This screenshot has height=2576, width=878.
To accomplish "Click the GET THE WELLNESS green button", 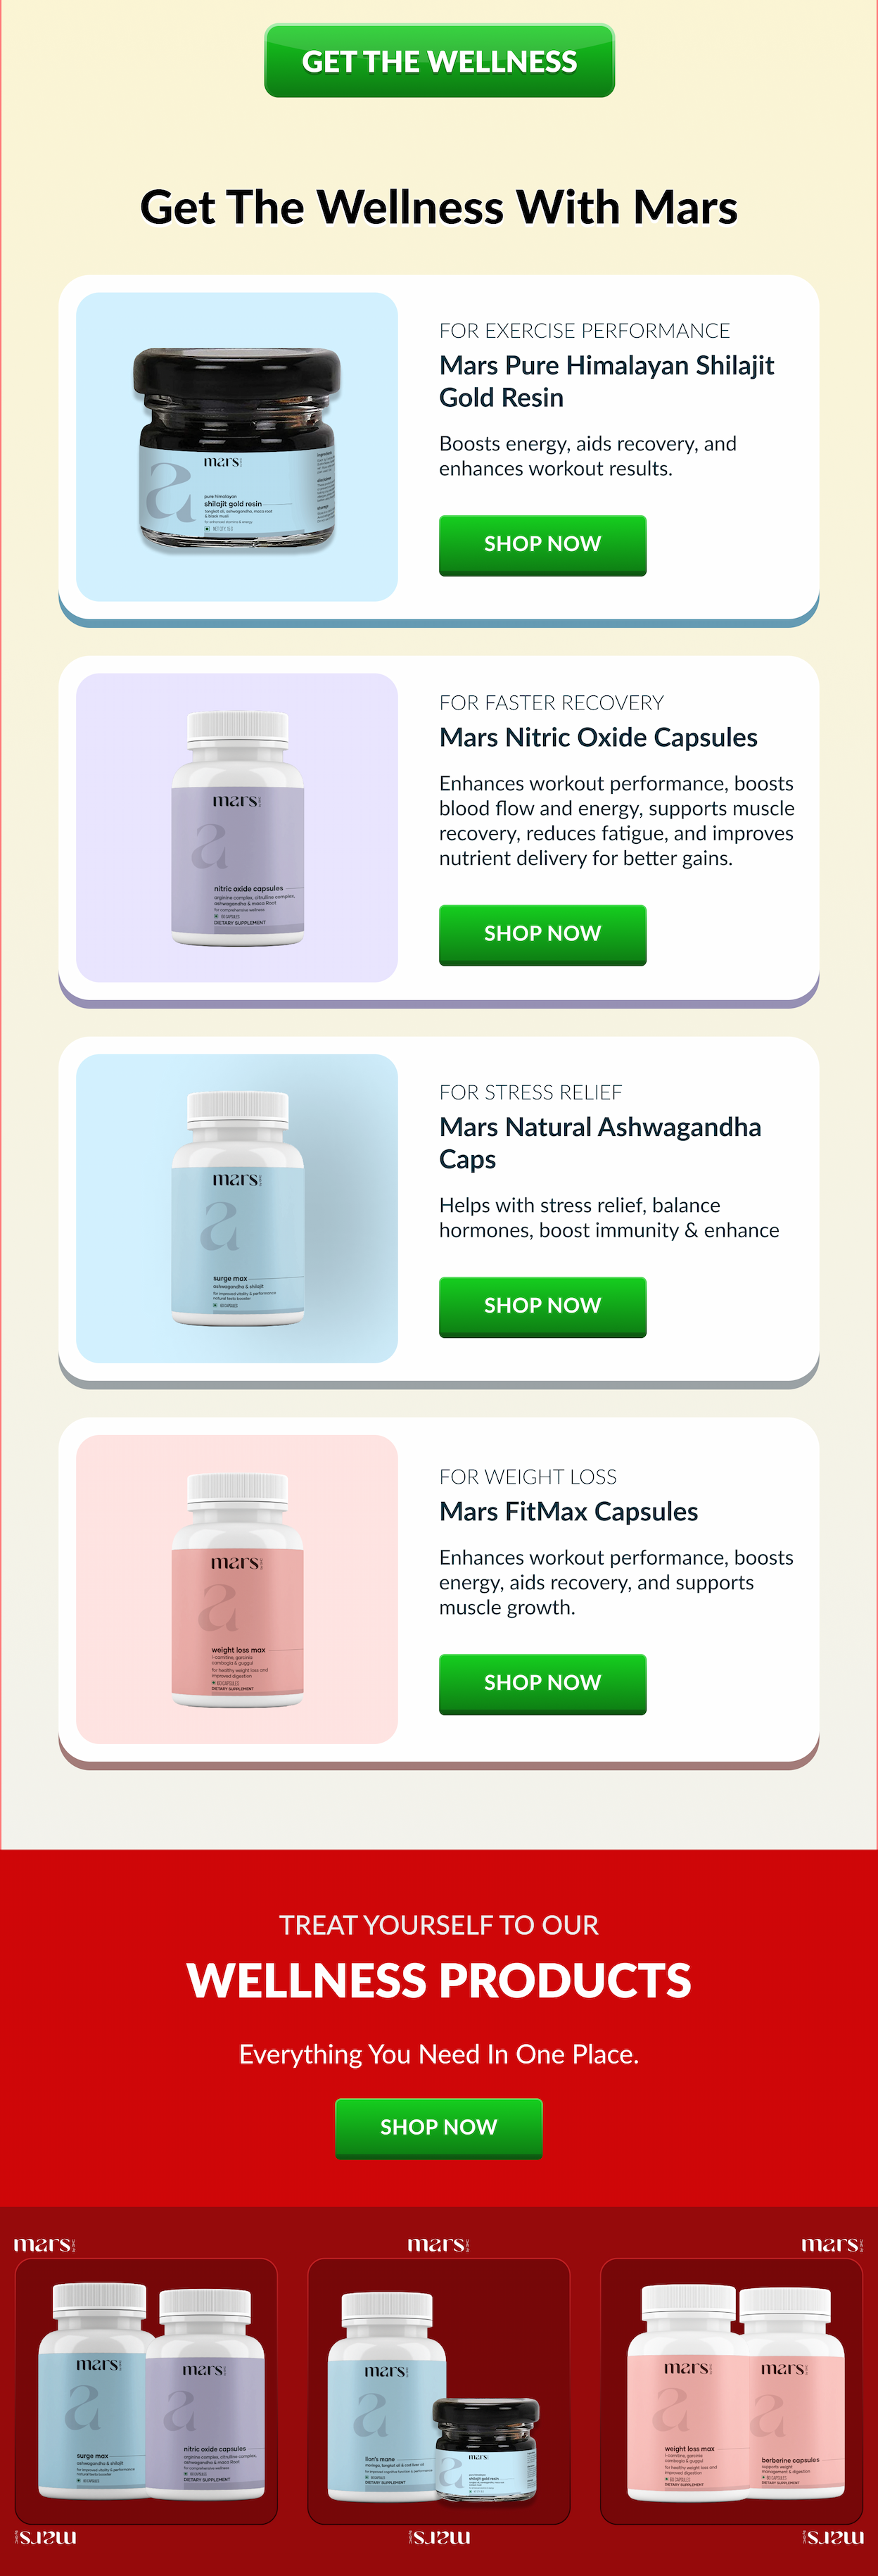I will point(439,61).
